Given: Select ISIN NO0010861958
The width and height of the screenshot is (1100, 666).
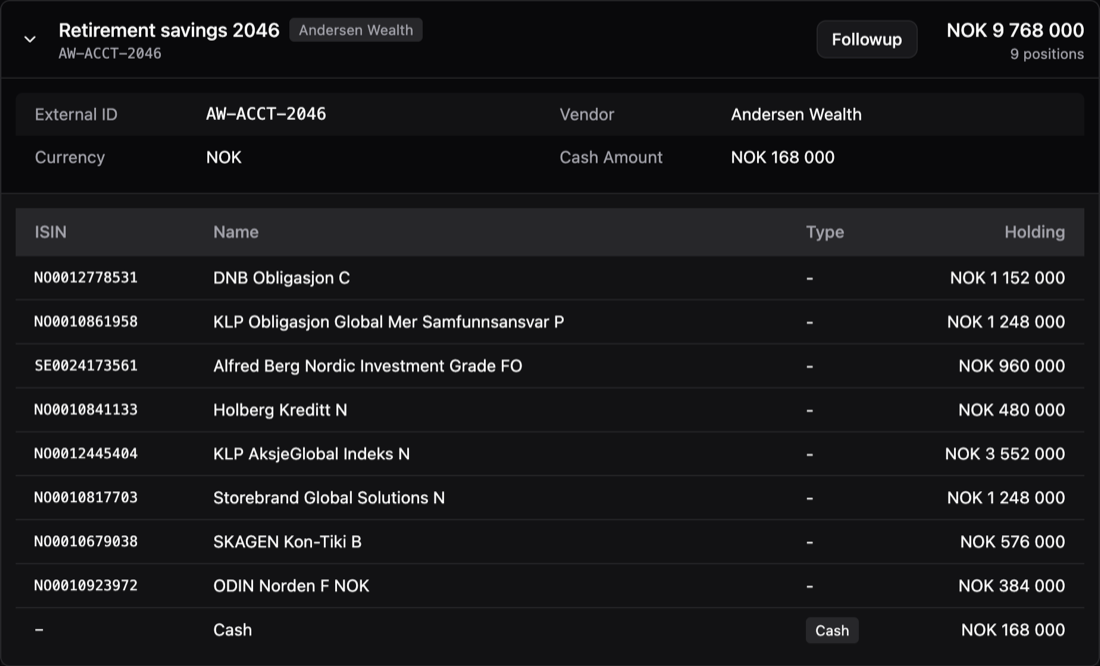Looking at the screenshot, I should coord(86,322).
